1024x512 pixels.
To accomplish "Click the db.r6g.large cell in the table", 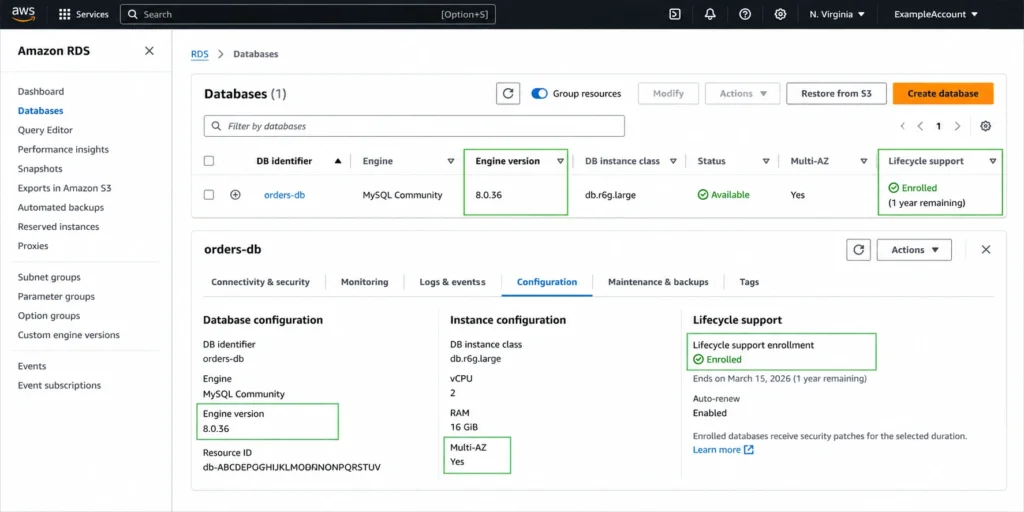I will (x=613, y=195).
